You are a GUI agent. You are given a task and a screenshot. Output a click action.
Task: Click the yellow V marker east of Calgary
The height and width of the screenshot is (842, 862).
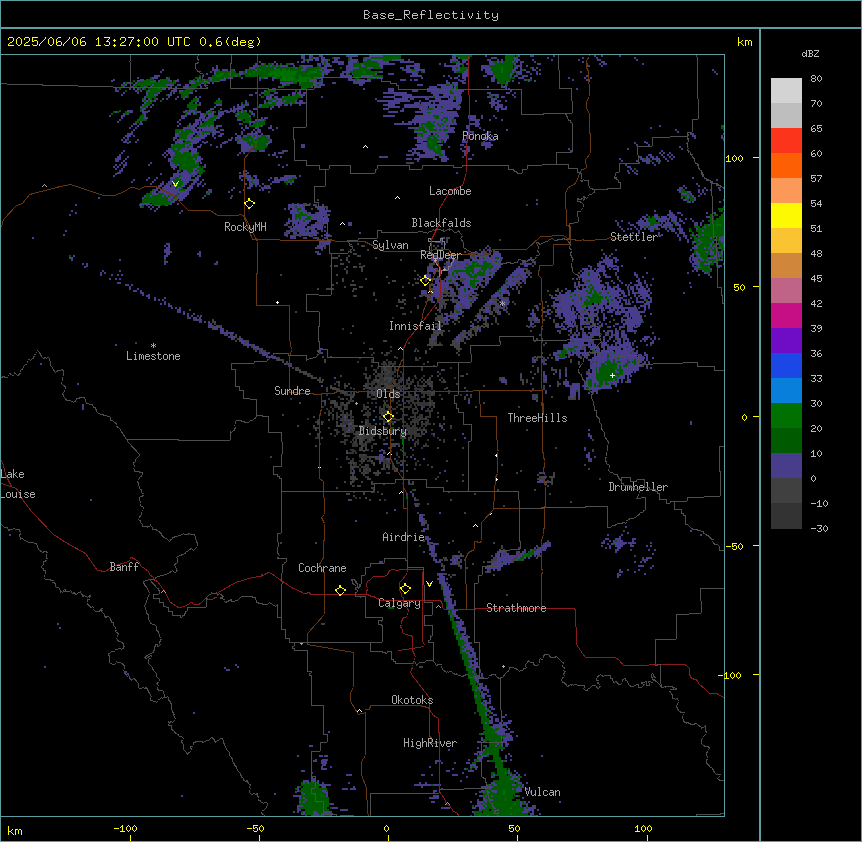tap(429, 584)
